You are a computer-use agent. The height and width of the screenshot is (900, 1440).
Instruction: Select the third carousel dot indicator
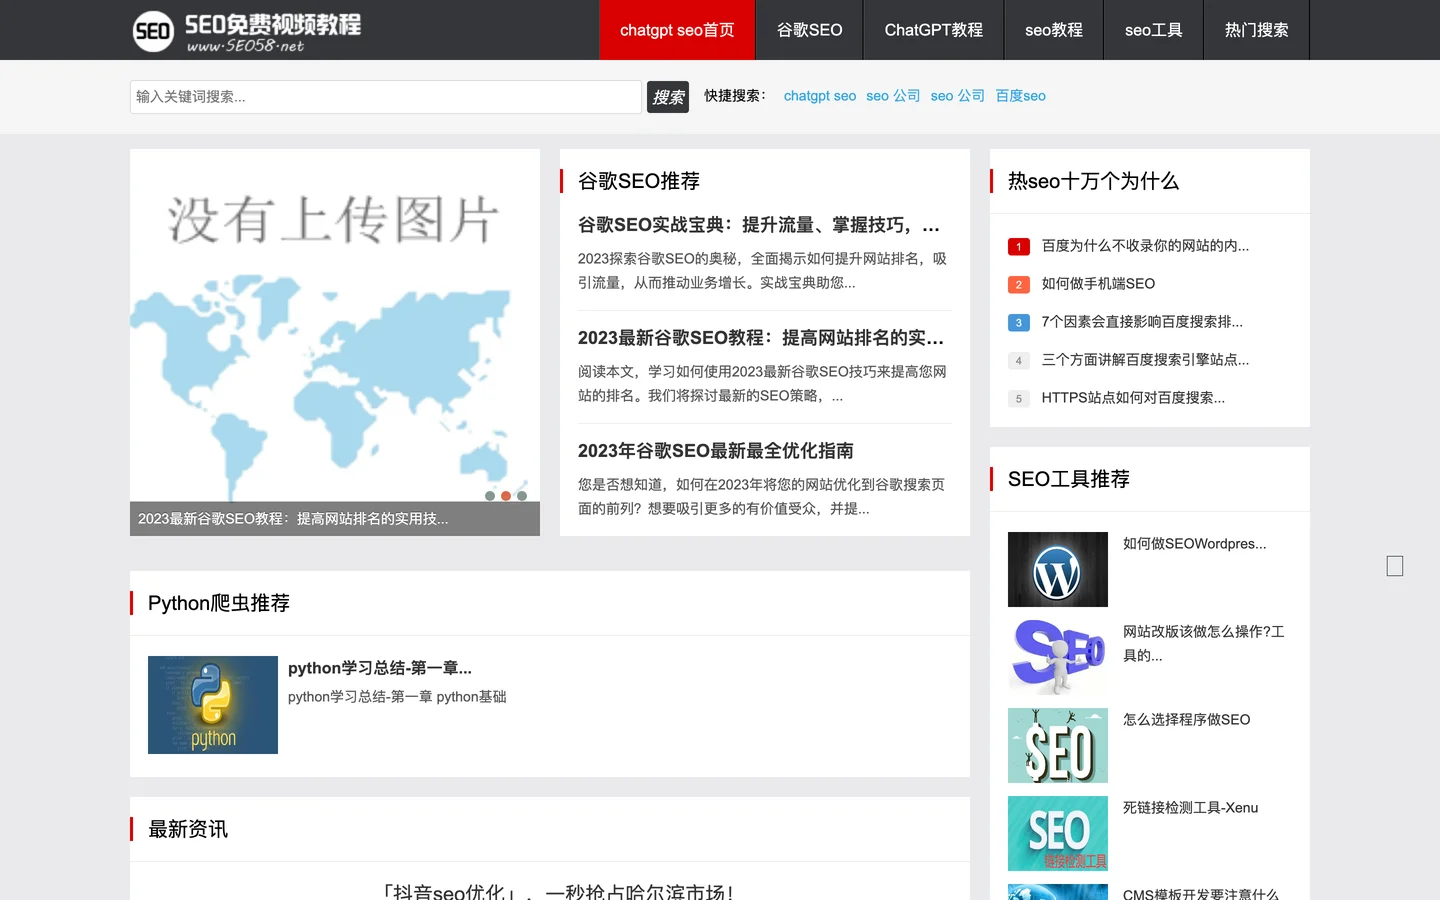[x=522, y=496]
